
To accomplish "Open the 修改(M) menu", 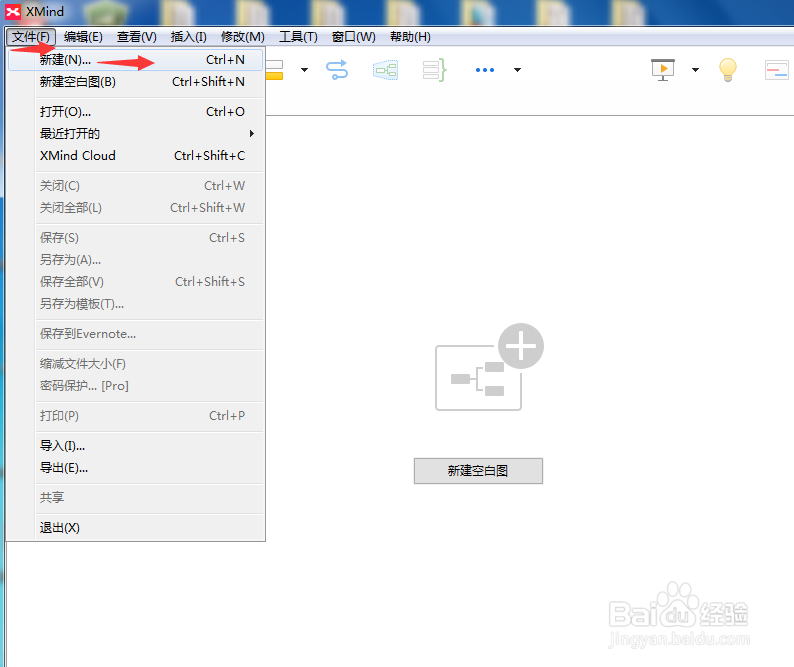I will (243, 37).
